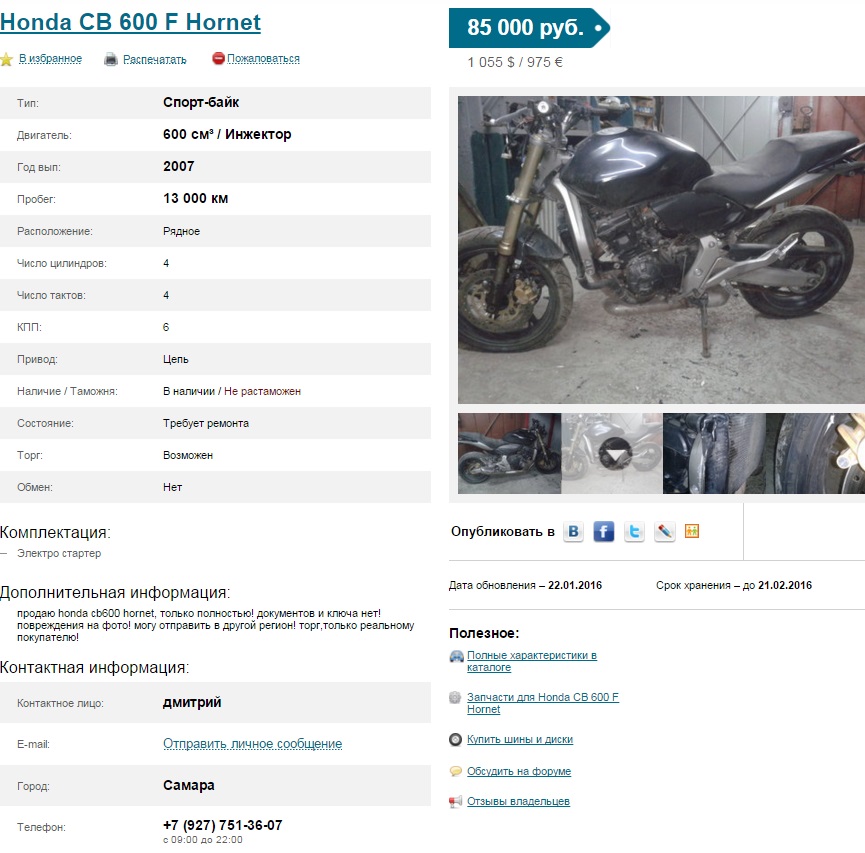
Task: Open Обсудить на форуме link
Action: pyautogui.click(x=519, y=771)
